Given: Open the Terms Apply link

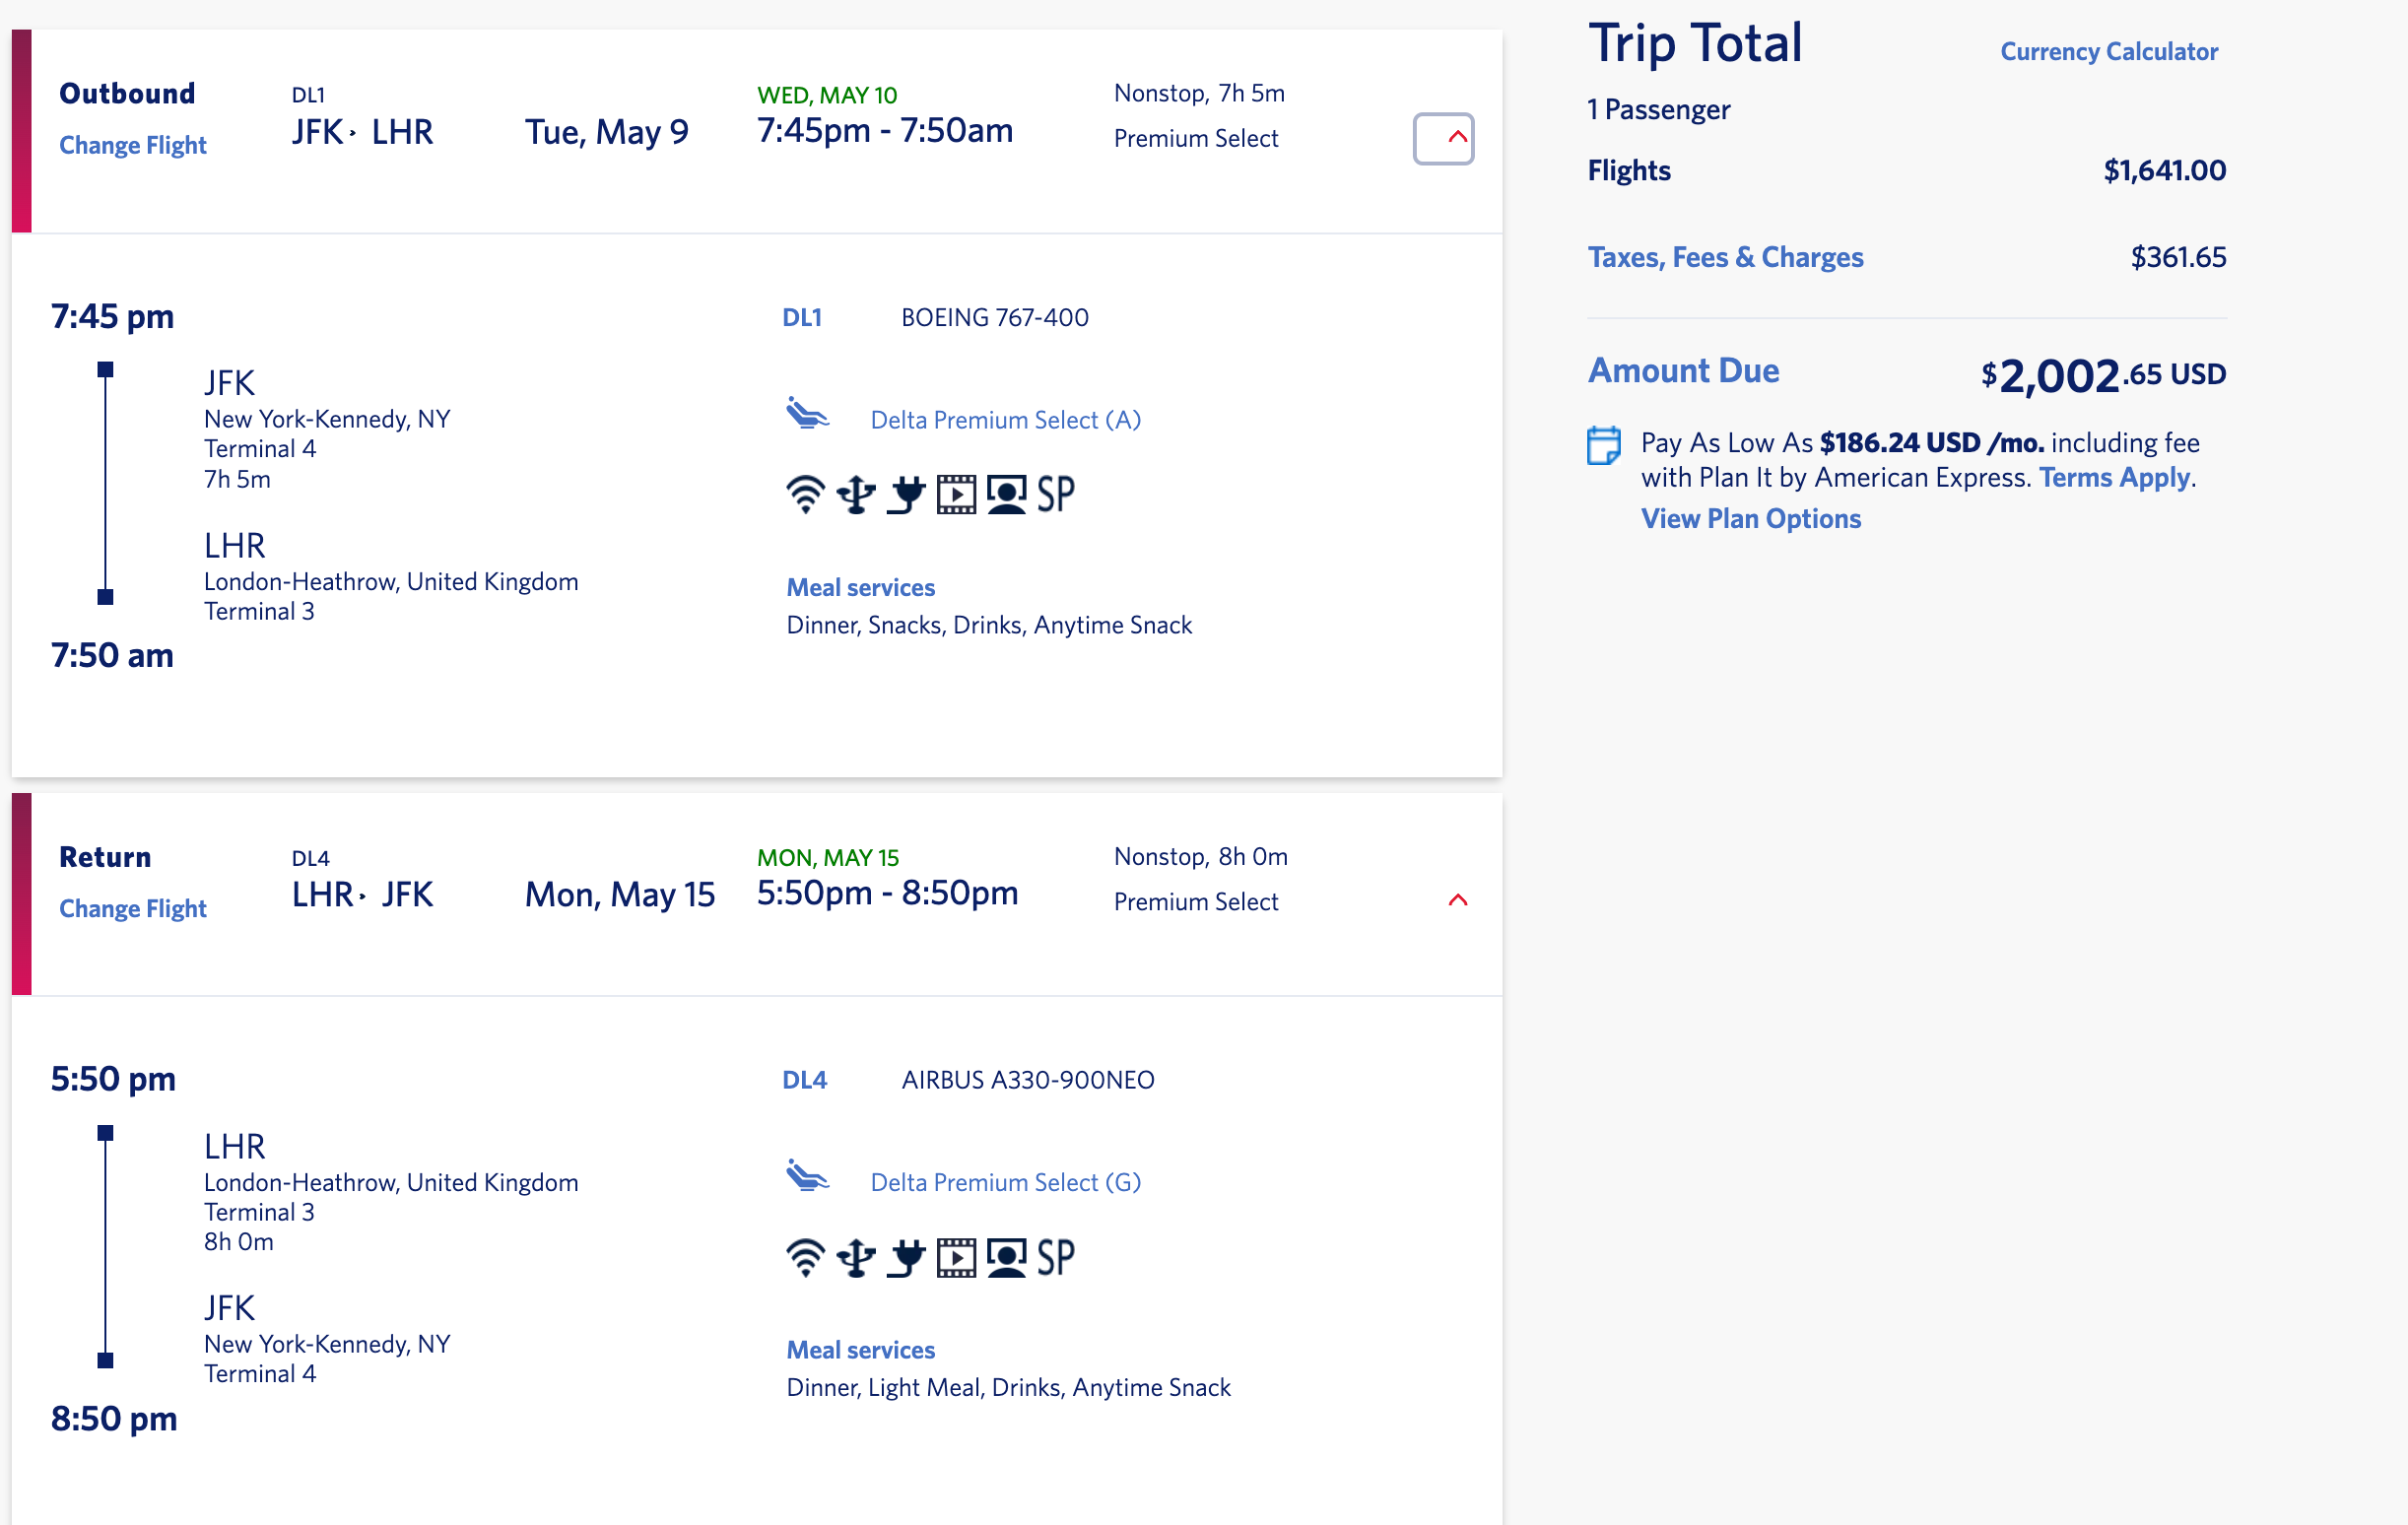Looking at the screenshot, I should (2114, 478).
